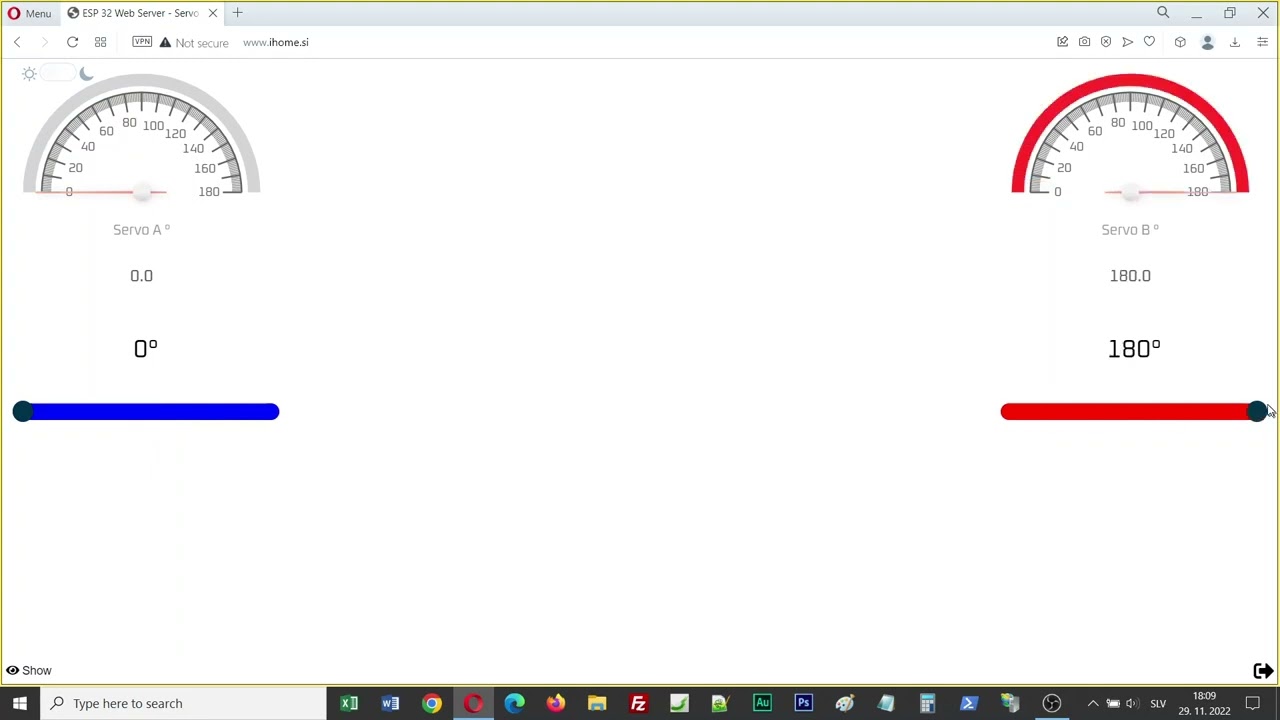Launch Word from the taskbar

(x=390, y=703)
